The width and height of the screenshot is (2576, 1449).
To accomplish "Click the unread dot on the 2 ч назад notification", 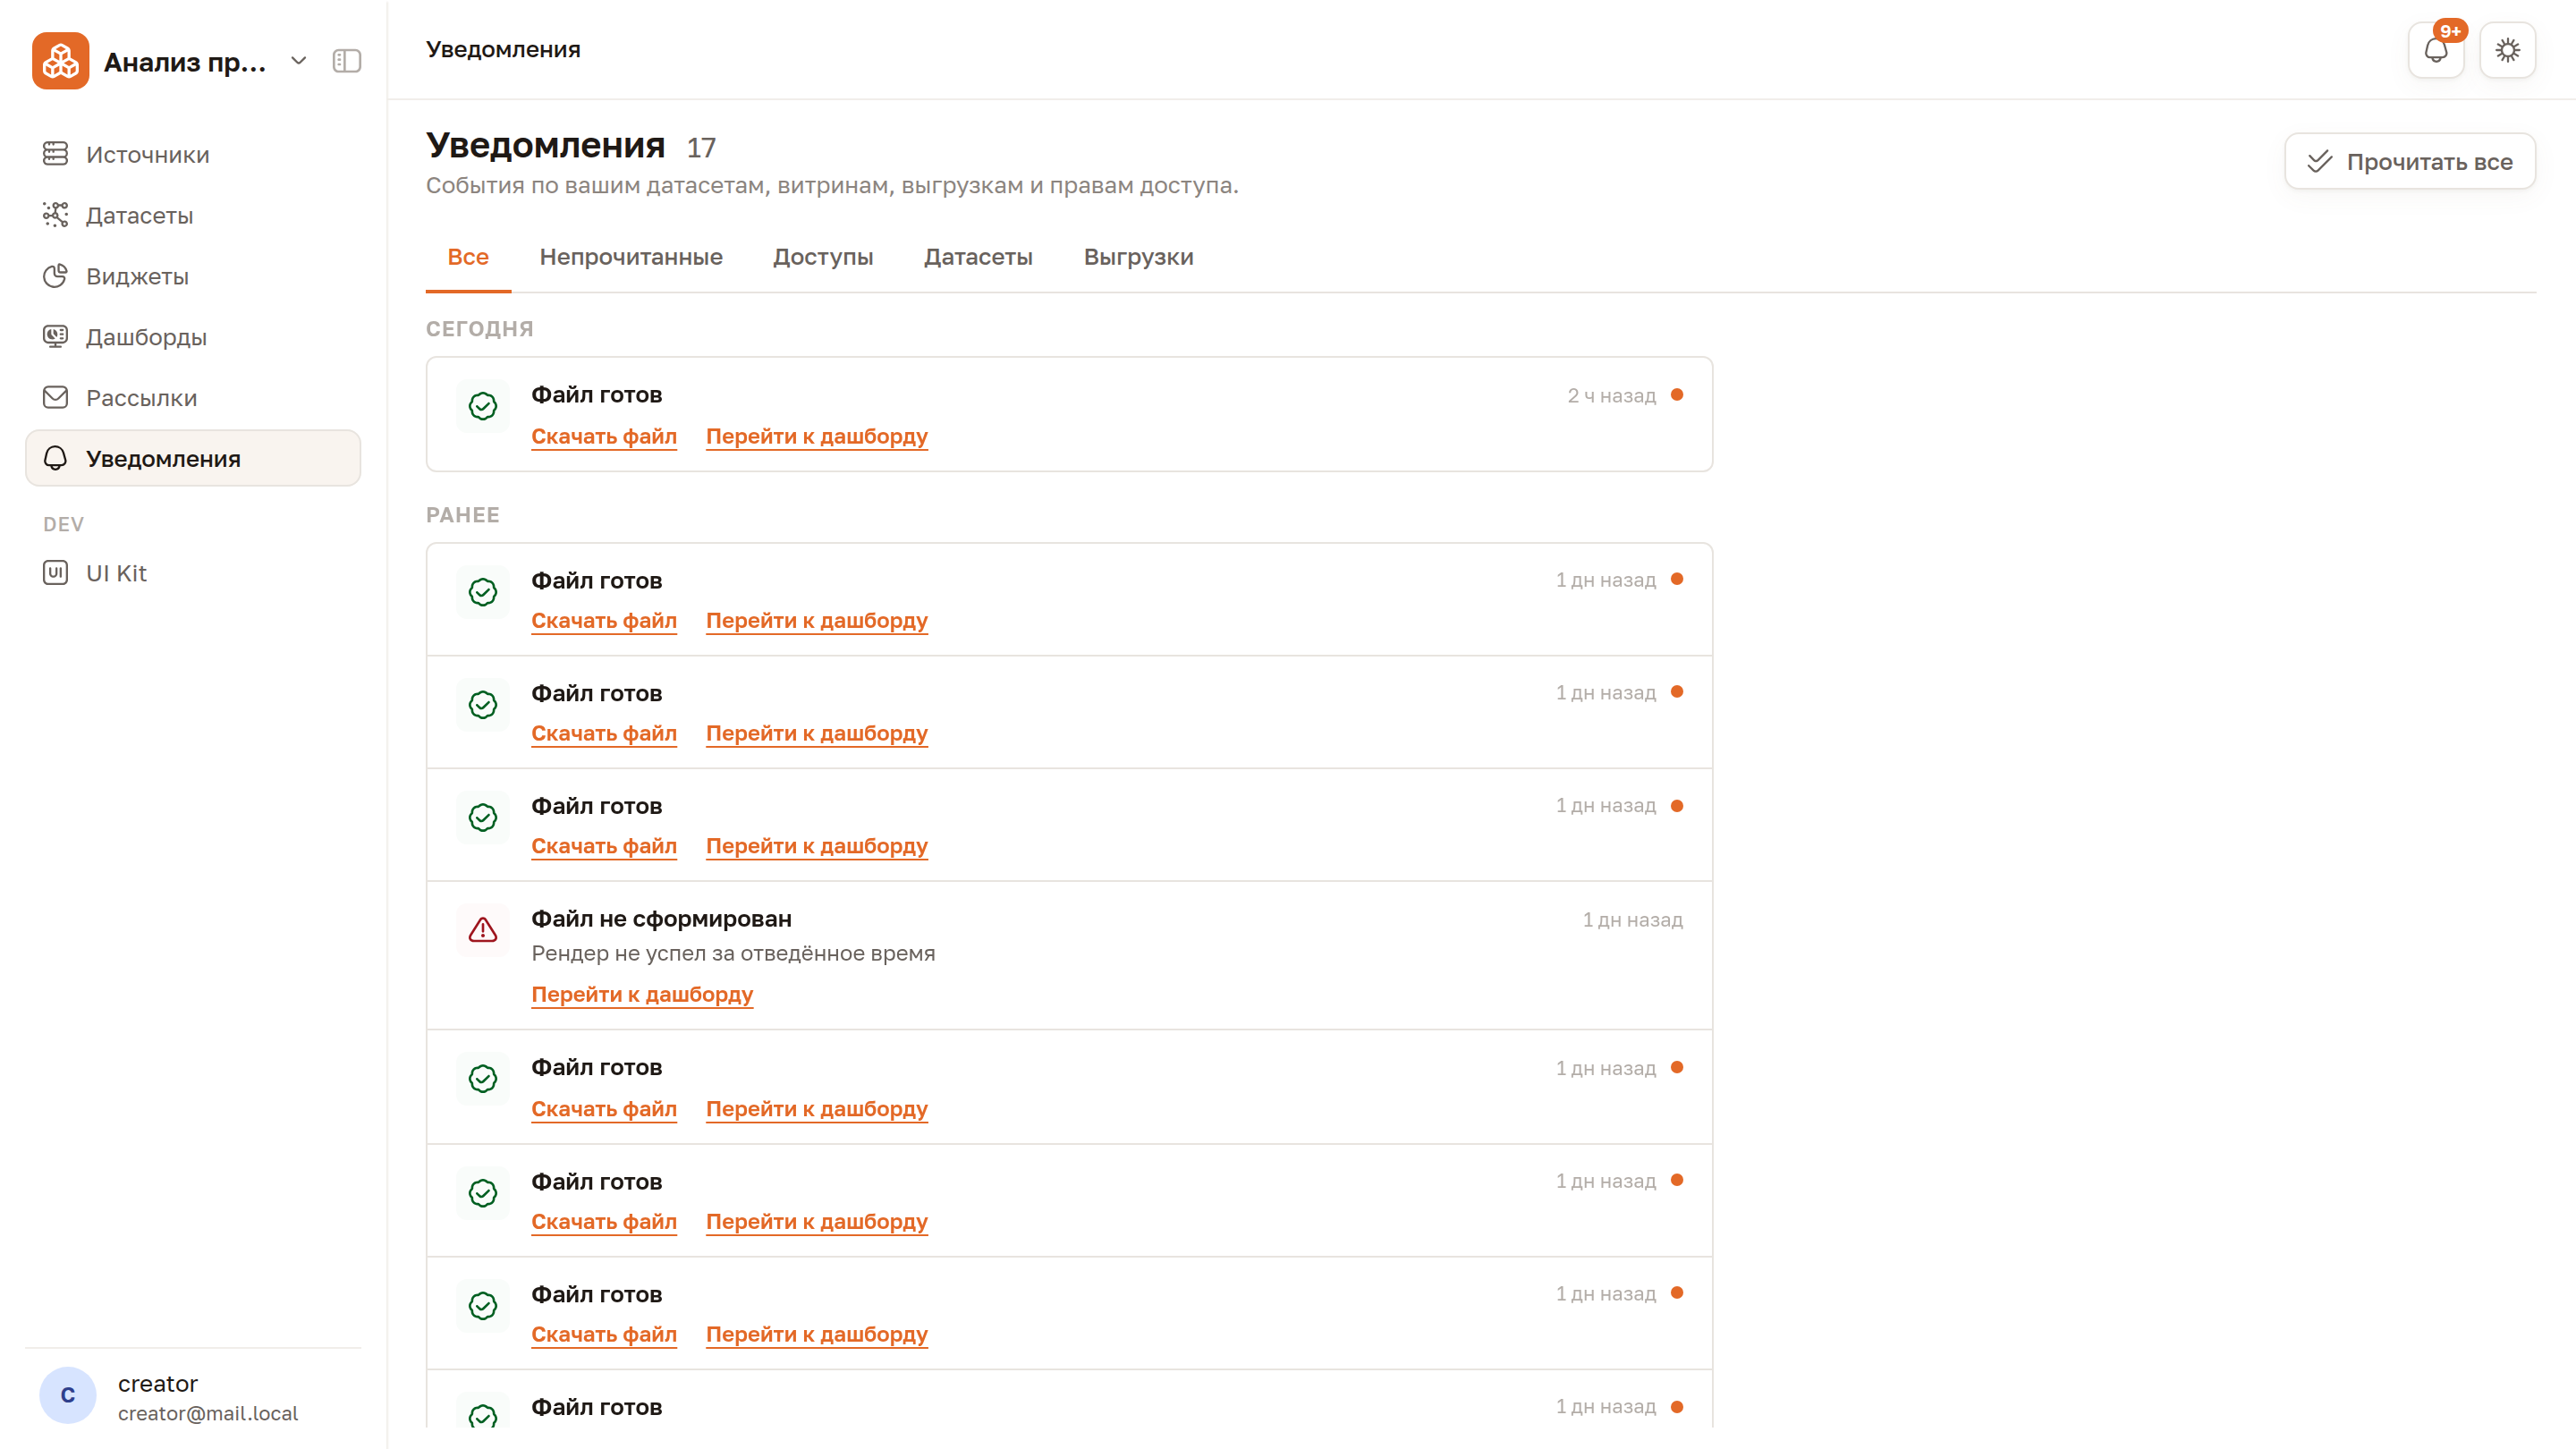I will coord(1677,394).
